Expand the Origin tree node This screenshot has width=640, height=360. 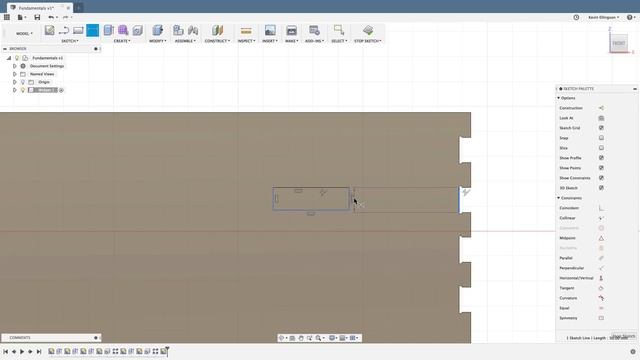[15, 82]
